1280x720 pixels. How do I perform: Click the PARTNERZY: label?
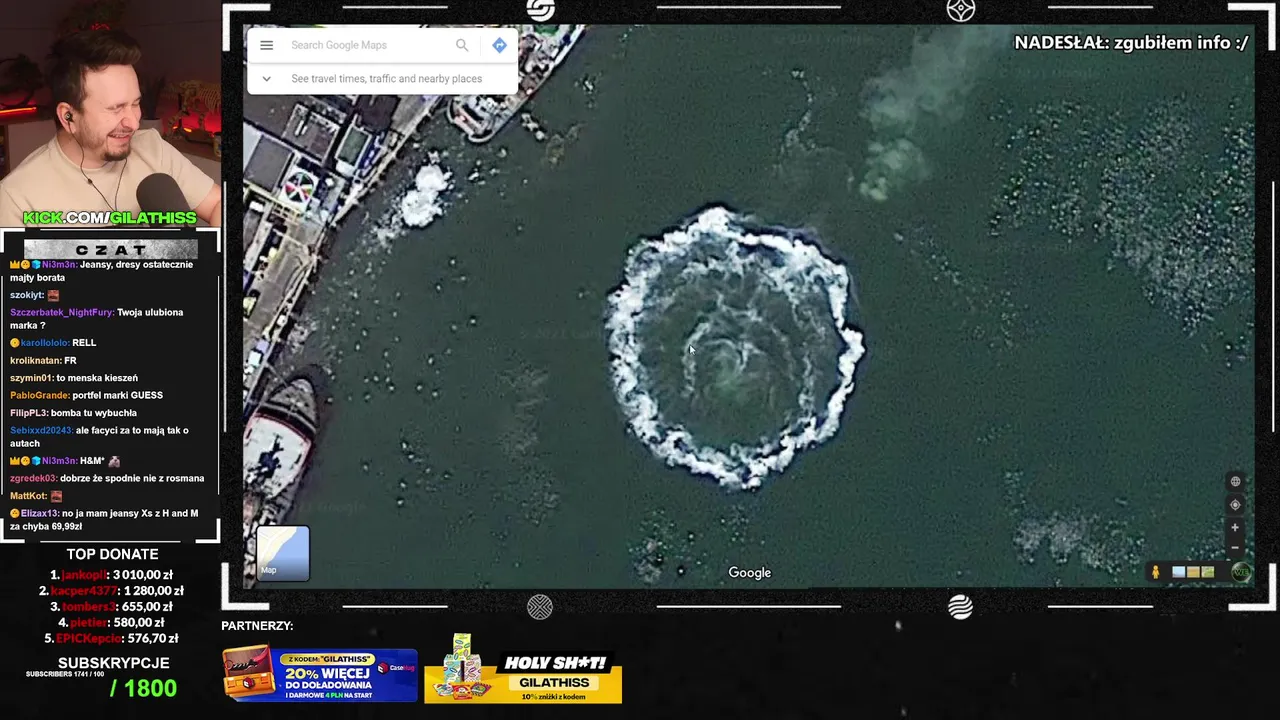point(257,626)
